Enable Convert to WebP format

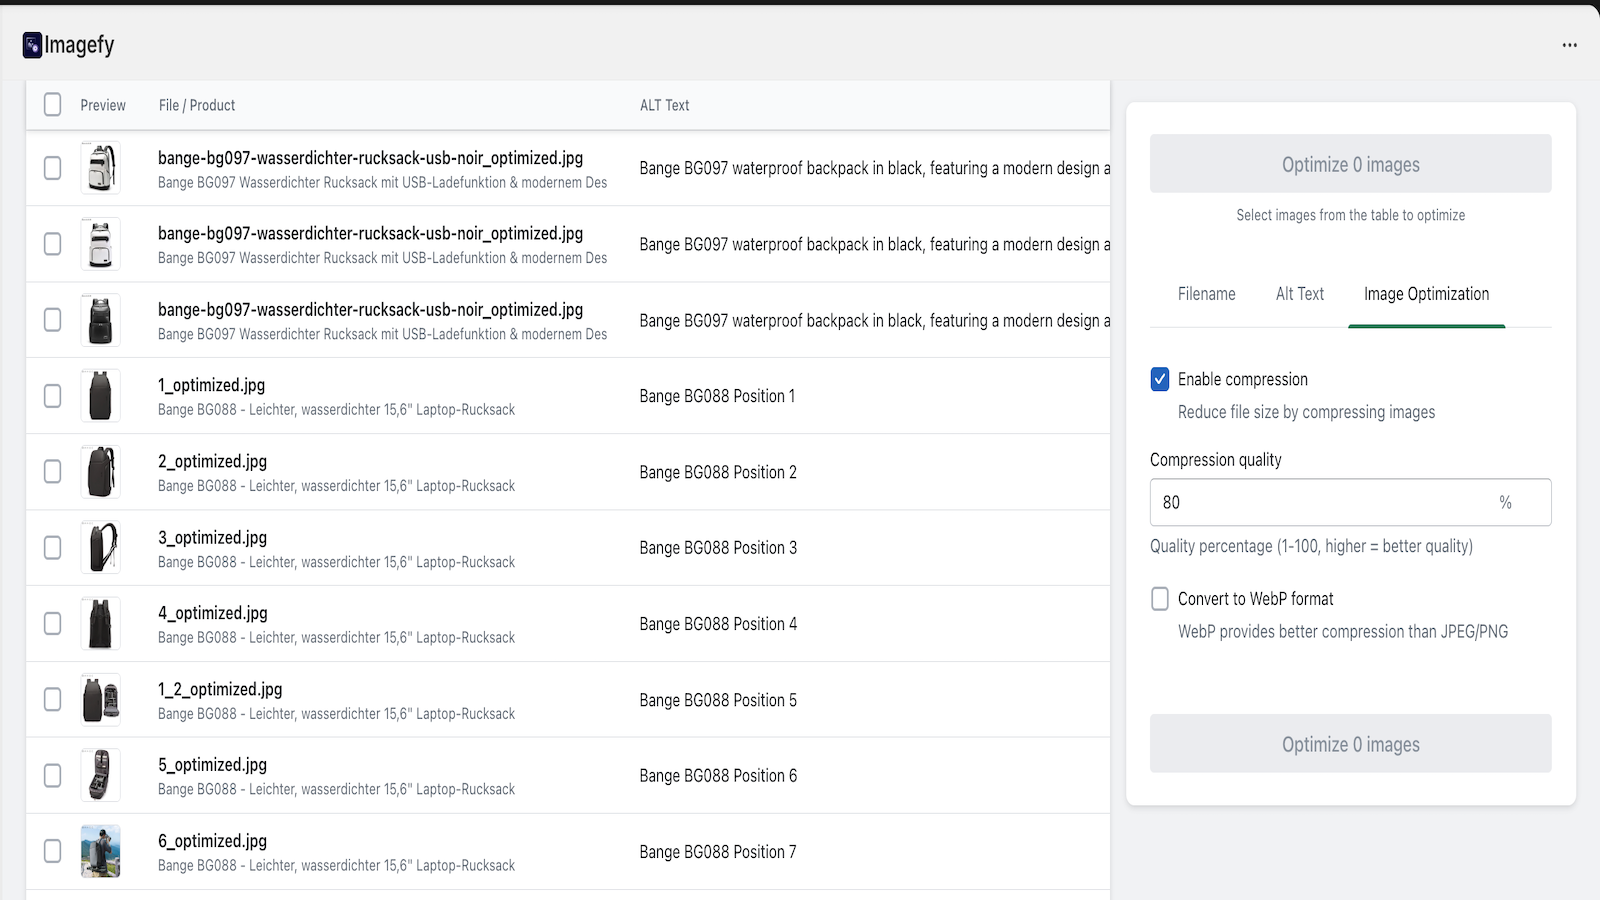[x=1160, y=599]
